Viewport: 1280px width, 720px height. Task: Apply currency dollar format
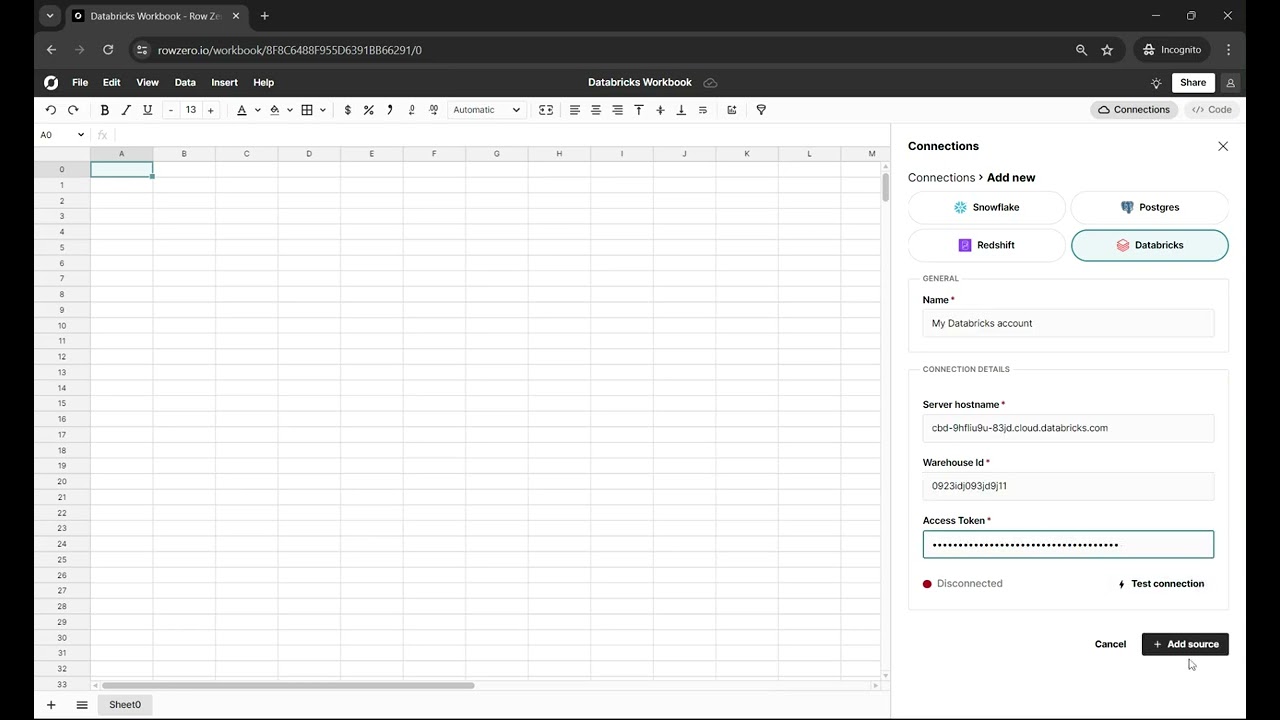coord(348,110)
